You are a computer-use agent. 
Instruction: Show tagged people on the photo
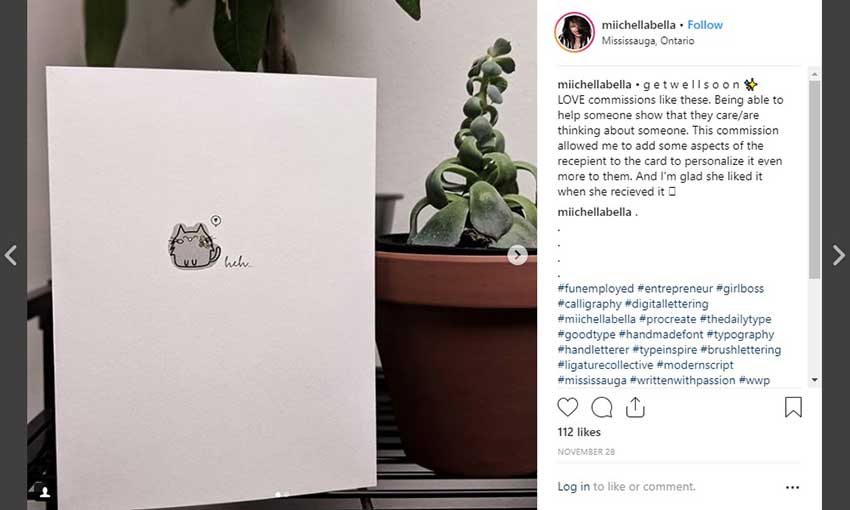coord(46,492)
